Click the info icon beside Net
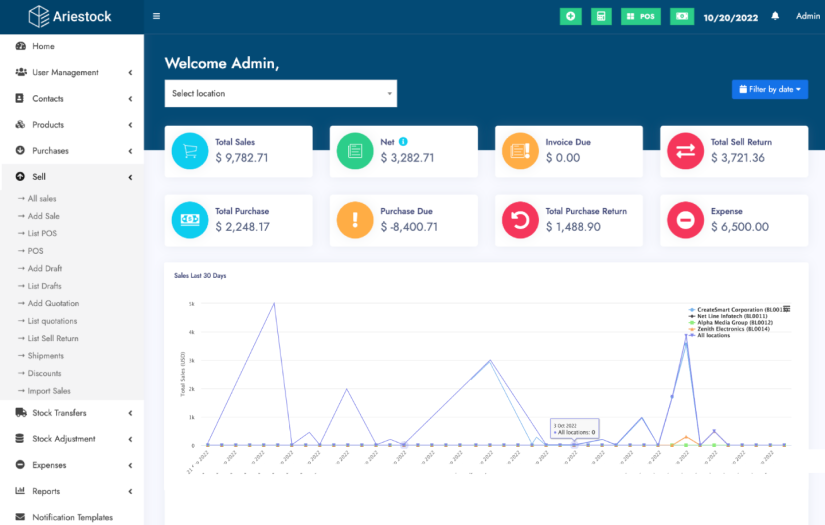The width and height of the screenshot is (825, 525). [x=404, y=142]
